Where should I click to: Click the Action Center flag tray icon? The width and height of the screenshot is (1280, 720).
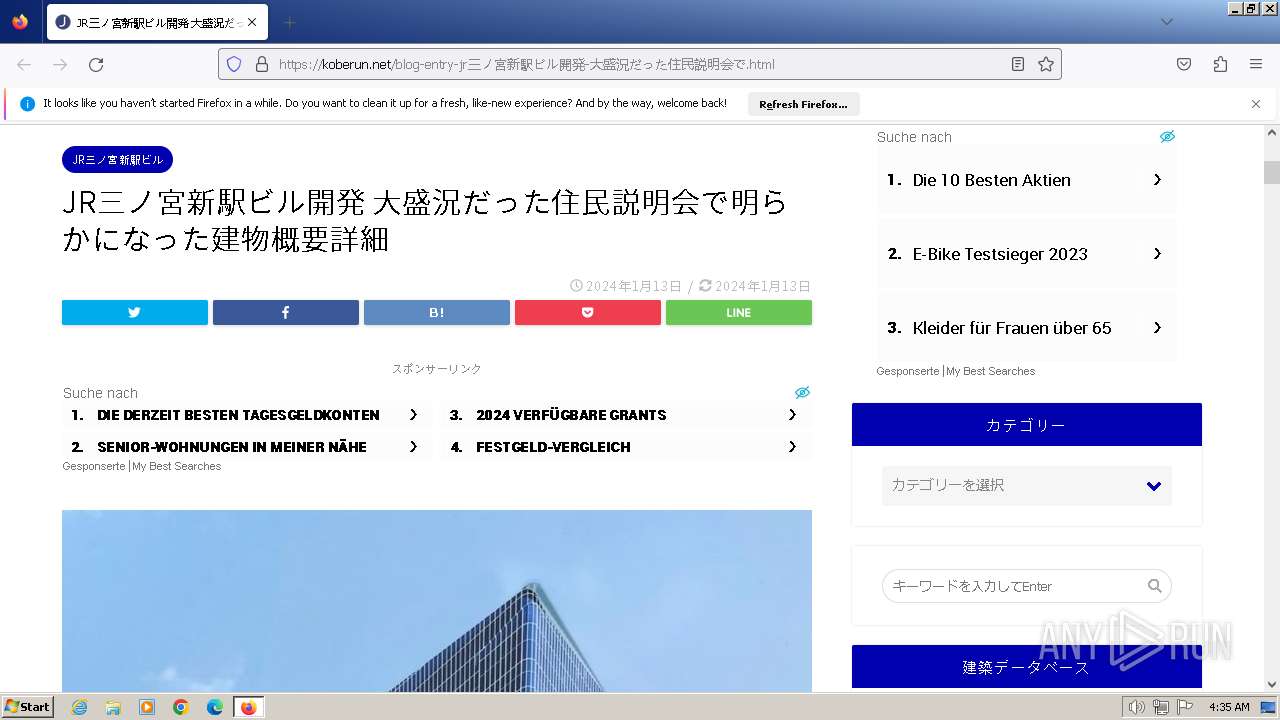point(1185,707)
